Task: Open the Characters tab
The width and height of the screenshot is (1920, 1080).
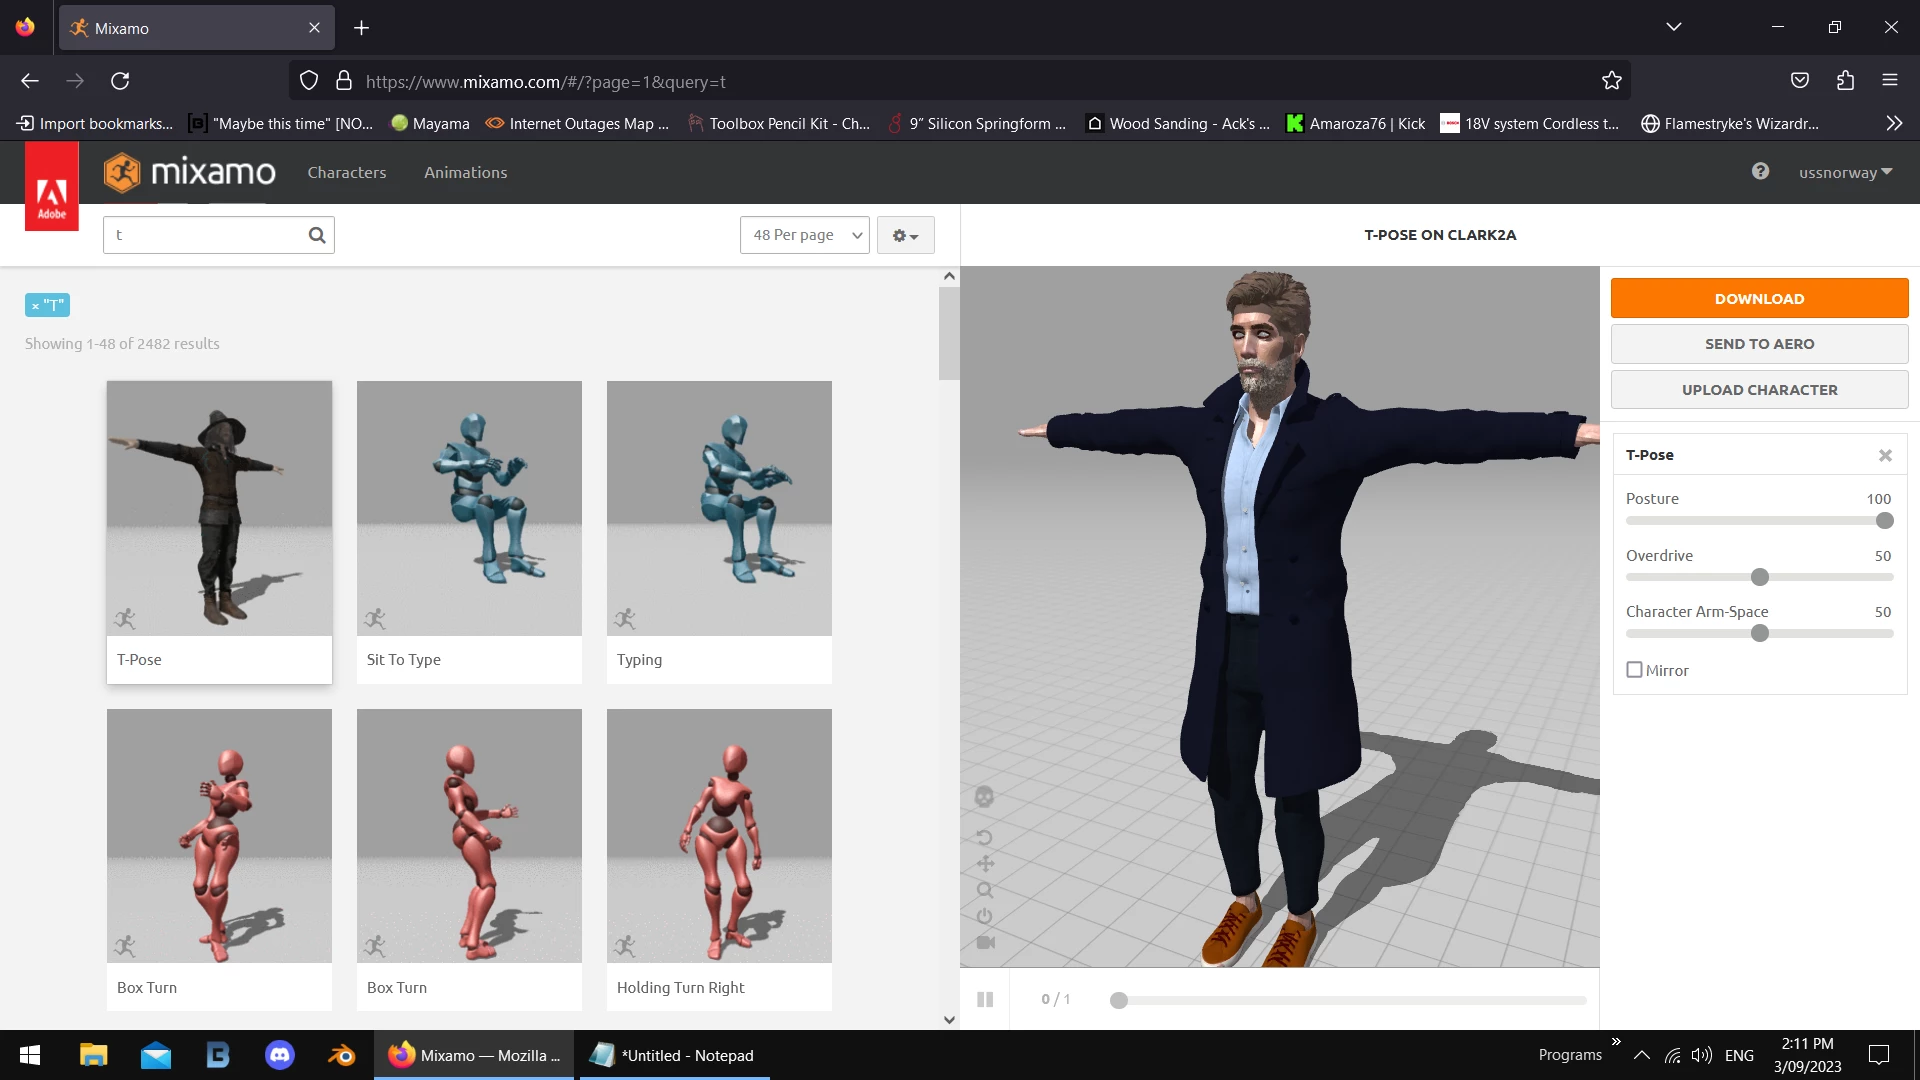Action: (346, 172)
